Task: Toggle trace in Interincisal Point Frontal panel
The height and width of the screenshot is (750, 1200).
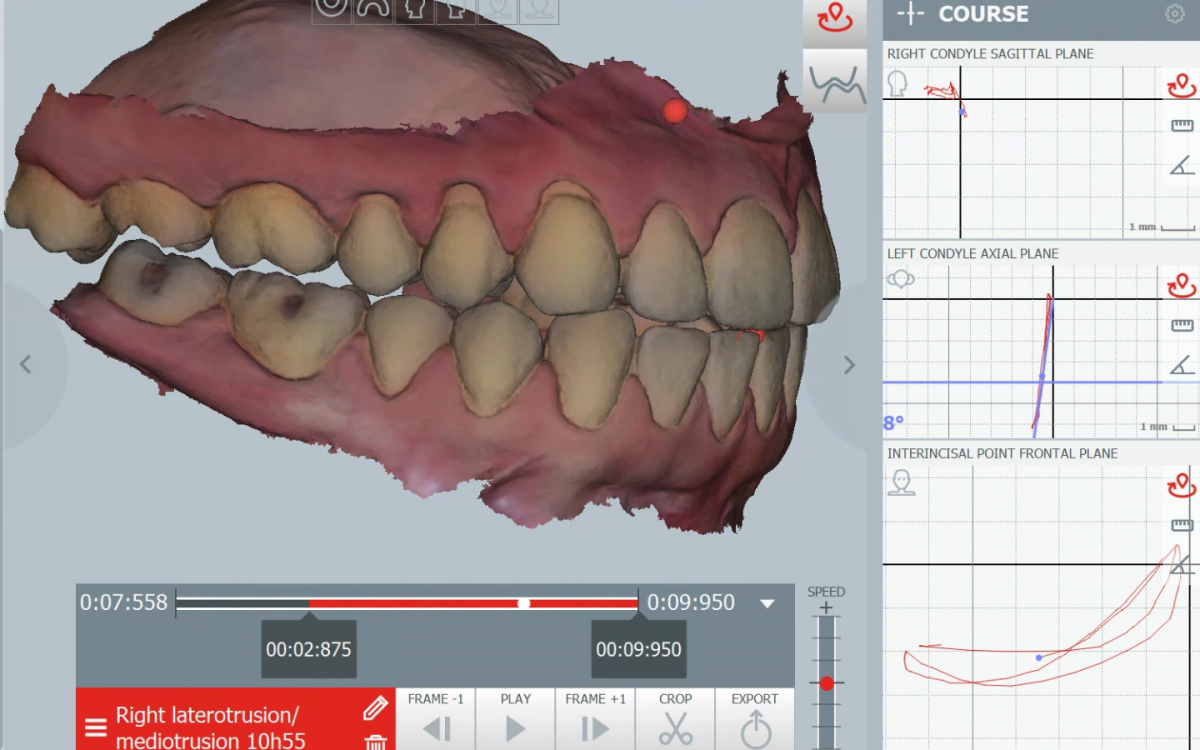Action: 1182,487
